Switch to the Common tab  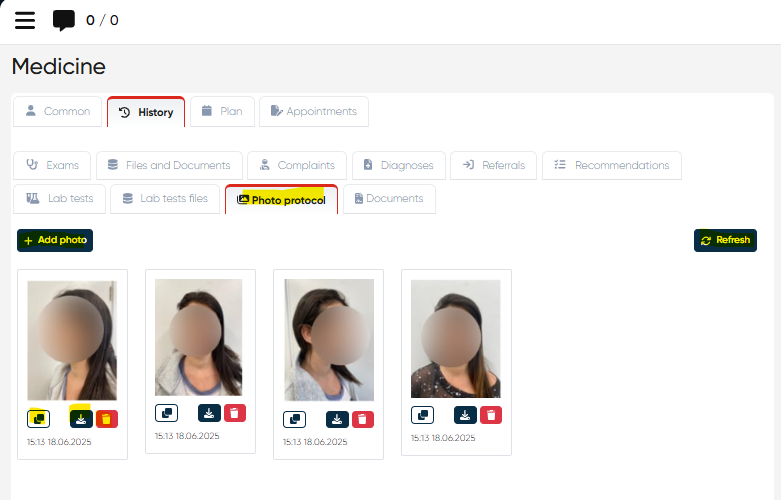click(x=58, y=112)
